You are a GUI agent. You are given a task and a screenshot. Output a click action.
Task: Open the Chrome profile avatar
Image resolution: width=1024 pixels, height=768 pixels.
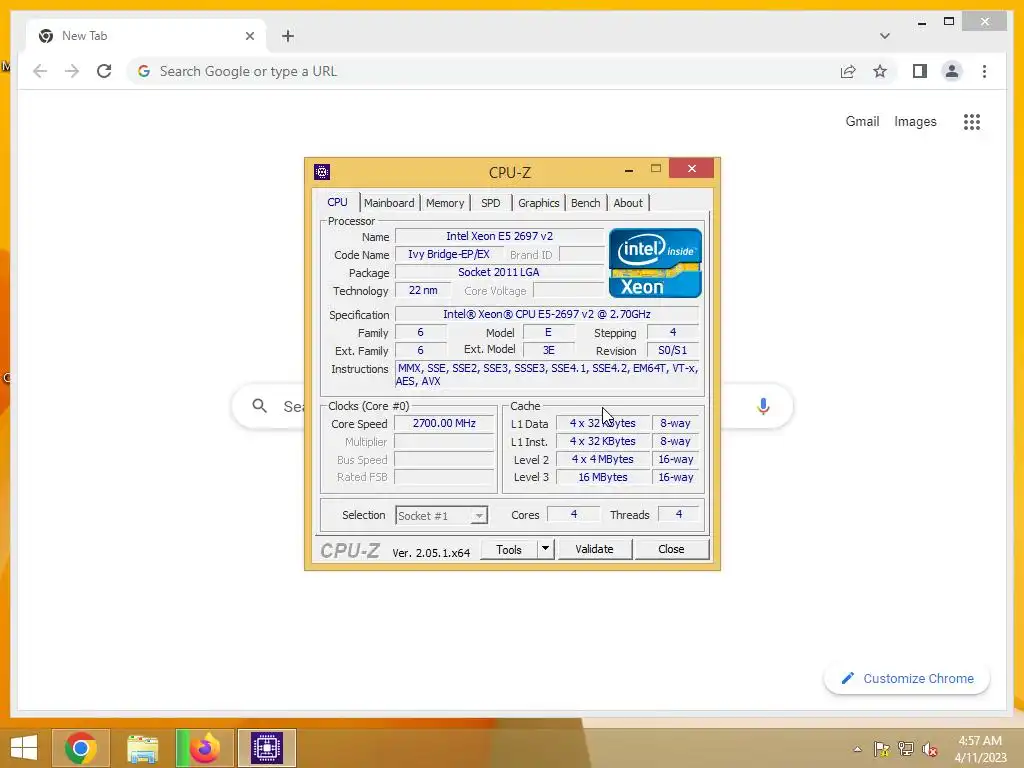click(952, 71)
